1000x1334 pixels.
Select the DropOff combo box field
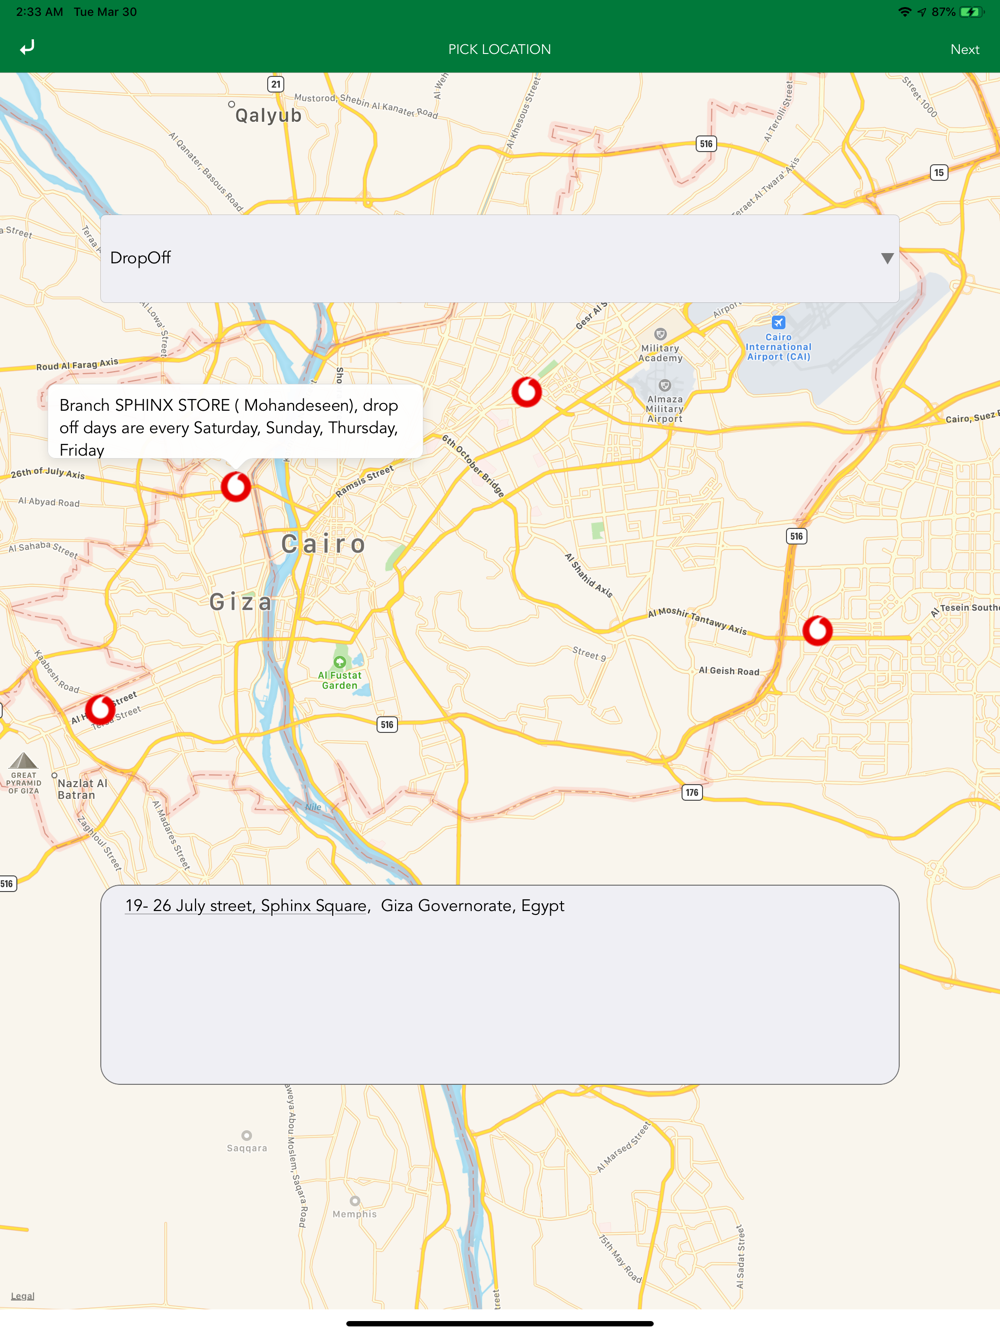coord(499,258)
